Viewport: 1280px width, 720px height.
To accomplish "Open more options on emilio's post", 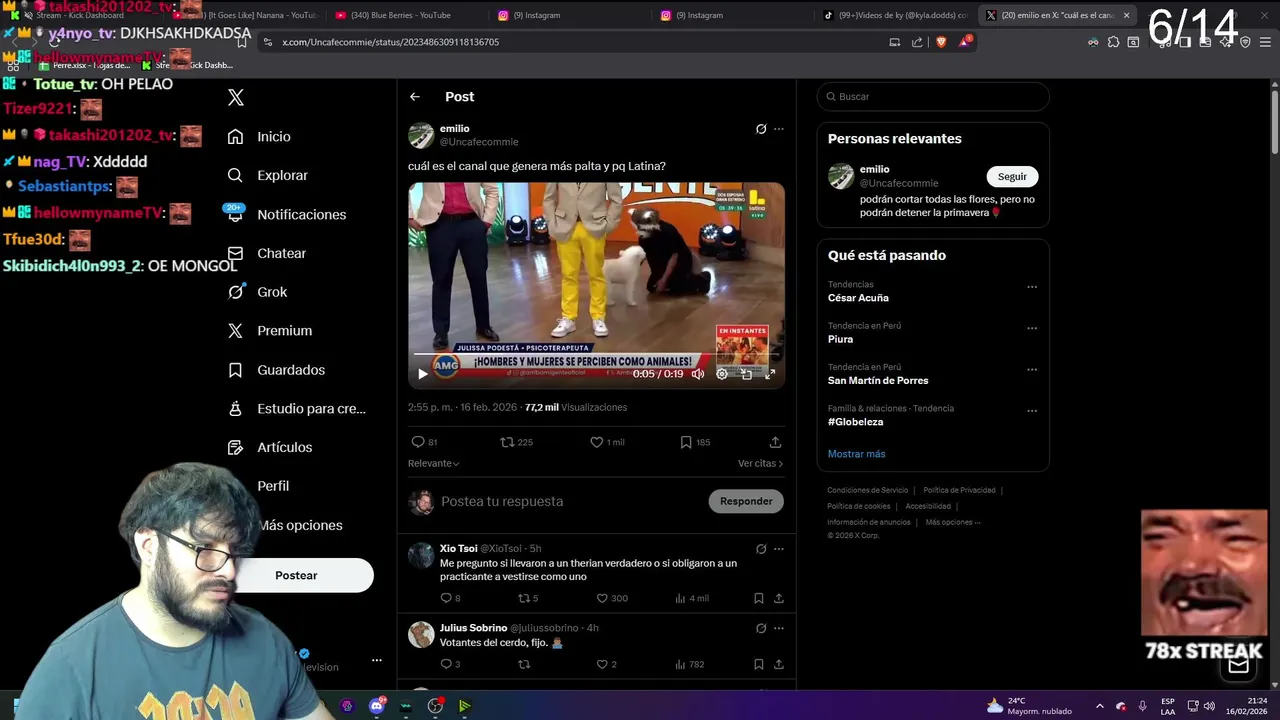I will (779, 129).
